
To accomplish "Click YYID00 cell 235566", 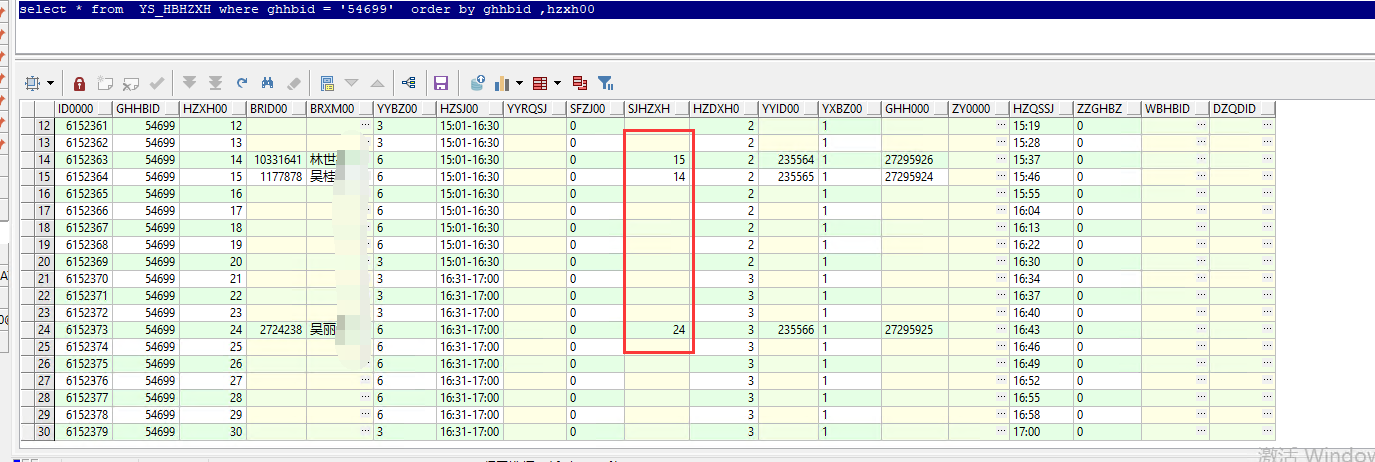I will pos(788,330).
